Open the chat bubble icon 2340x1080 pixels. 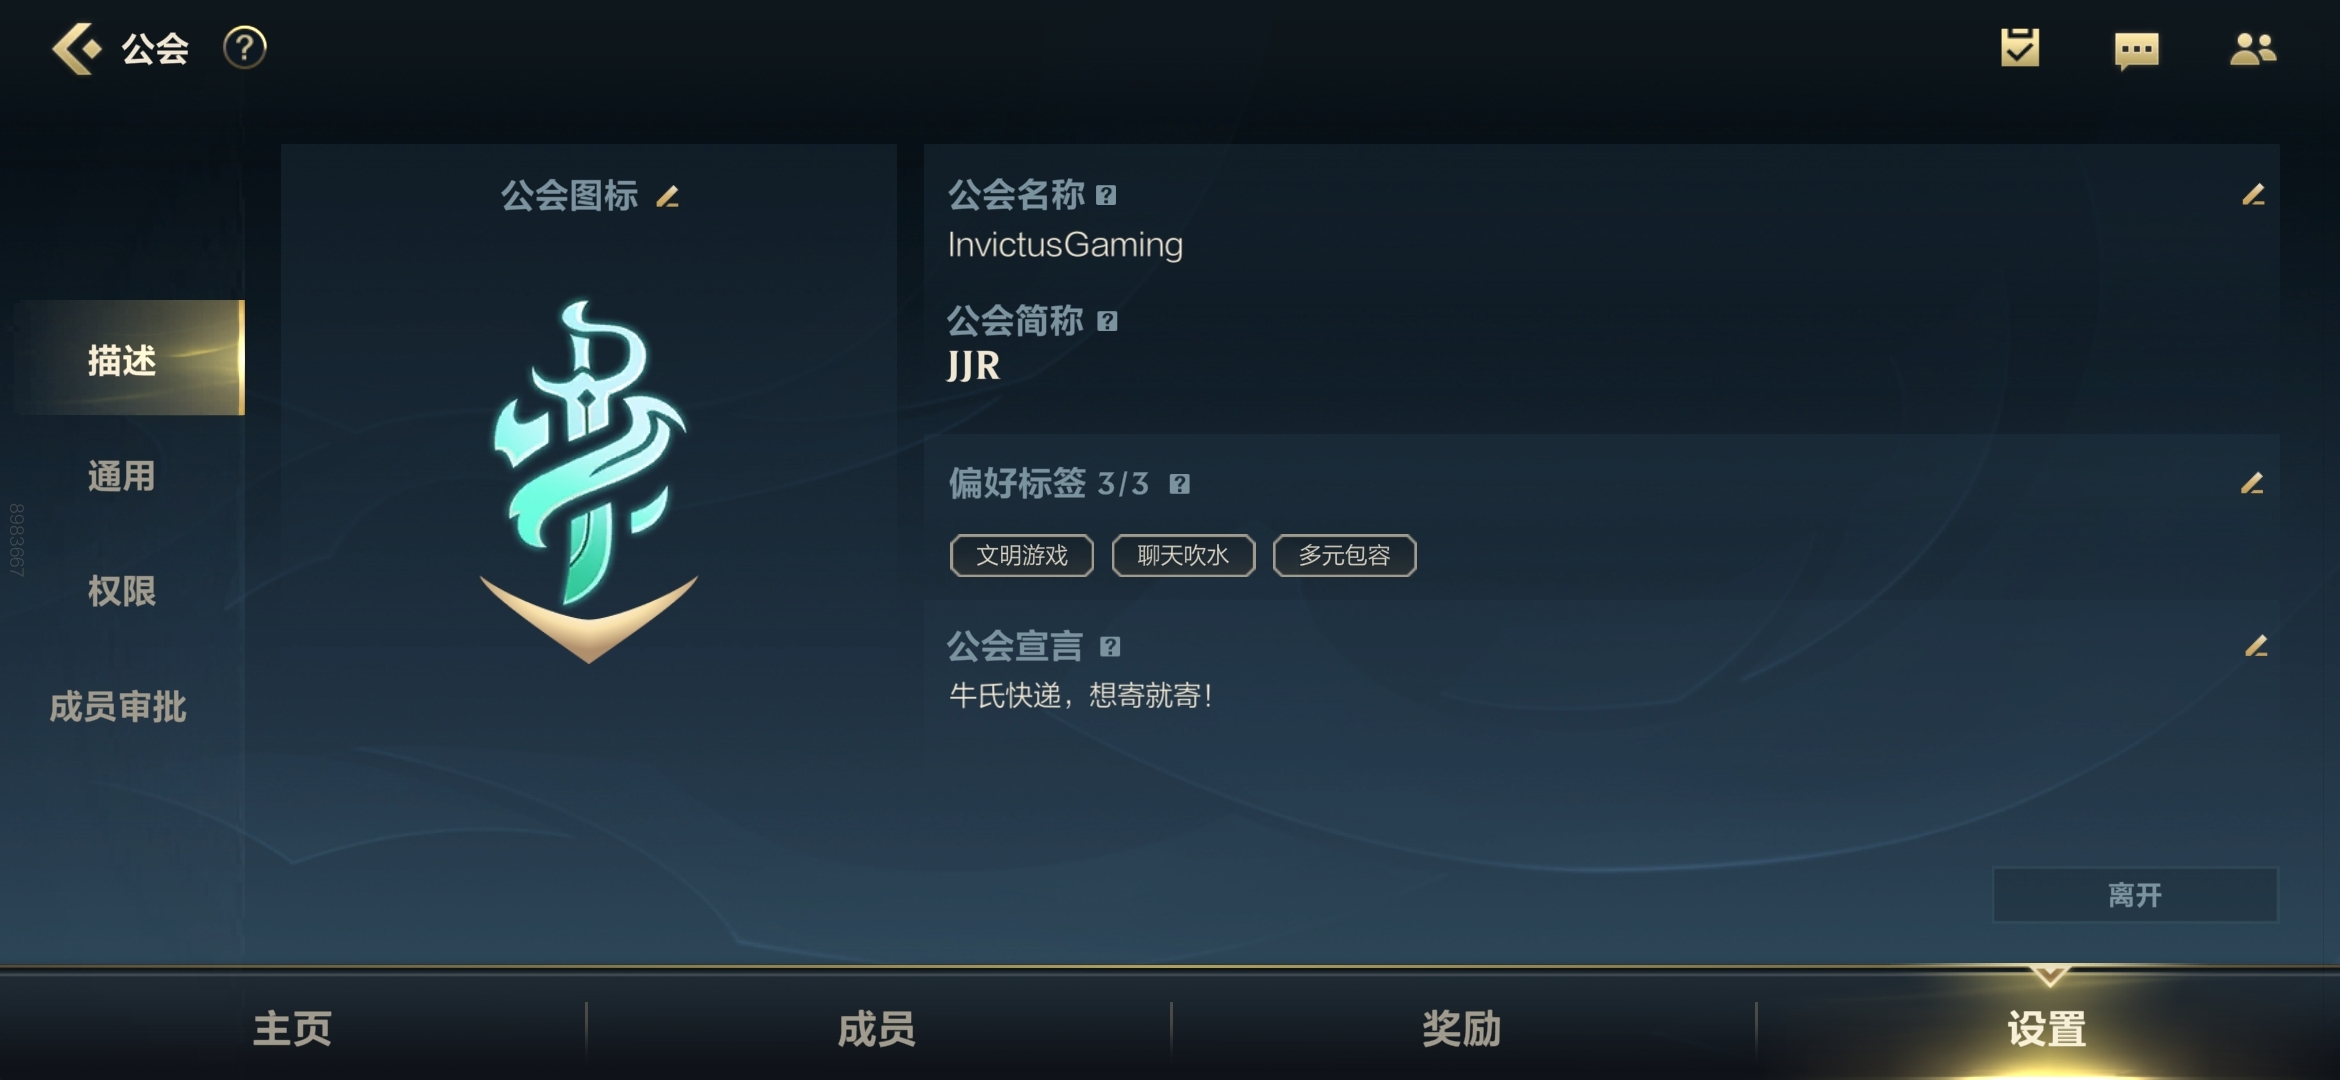(x=2136, y=50)
